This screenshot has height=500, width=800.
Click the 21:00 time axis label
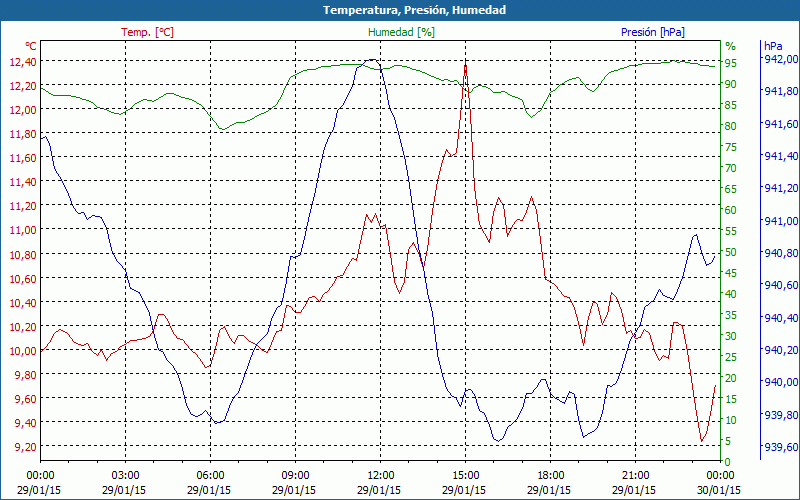tap(636, 476)
